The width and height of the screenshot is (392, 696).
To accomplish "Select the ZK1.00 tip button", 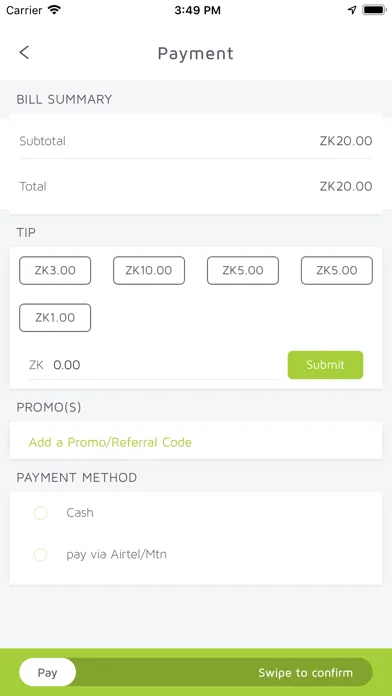I will (x=55, y=318).
